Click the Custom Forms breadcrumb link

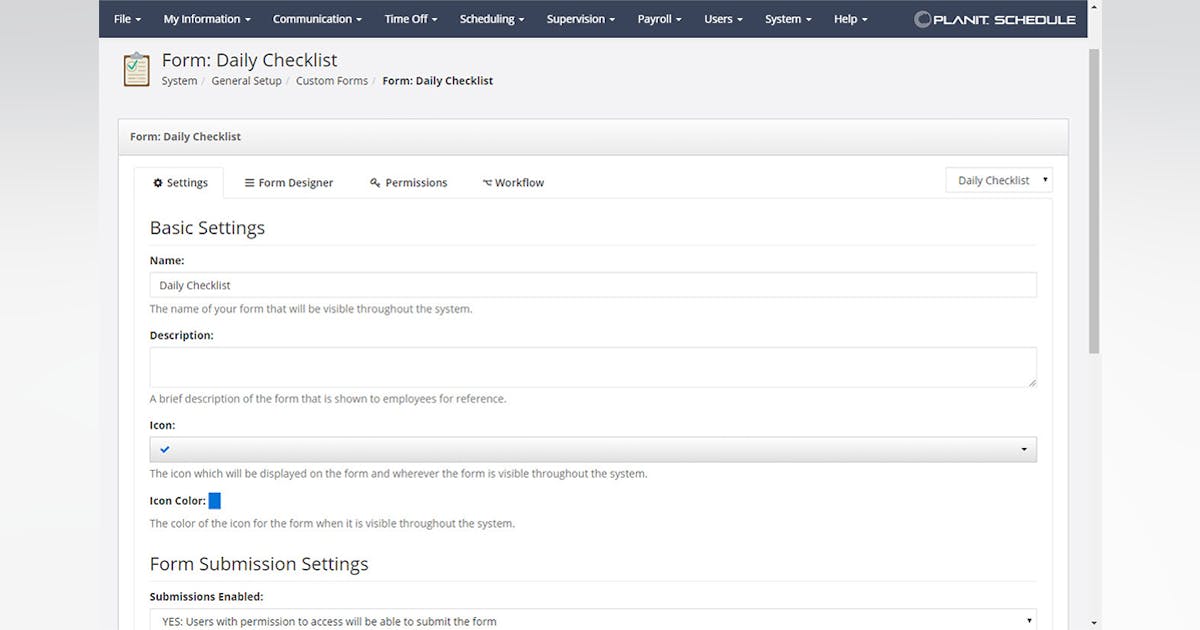[x=331, y=80]
